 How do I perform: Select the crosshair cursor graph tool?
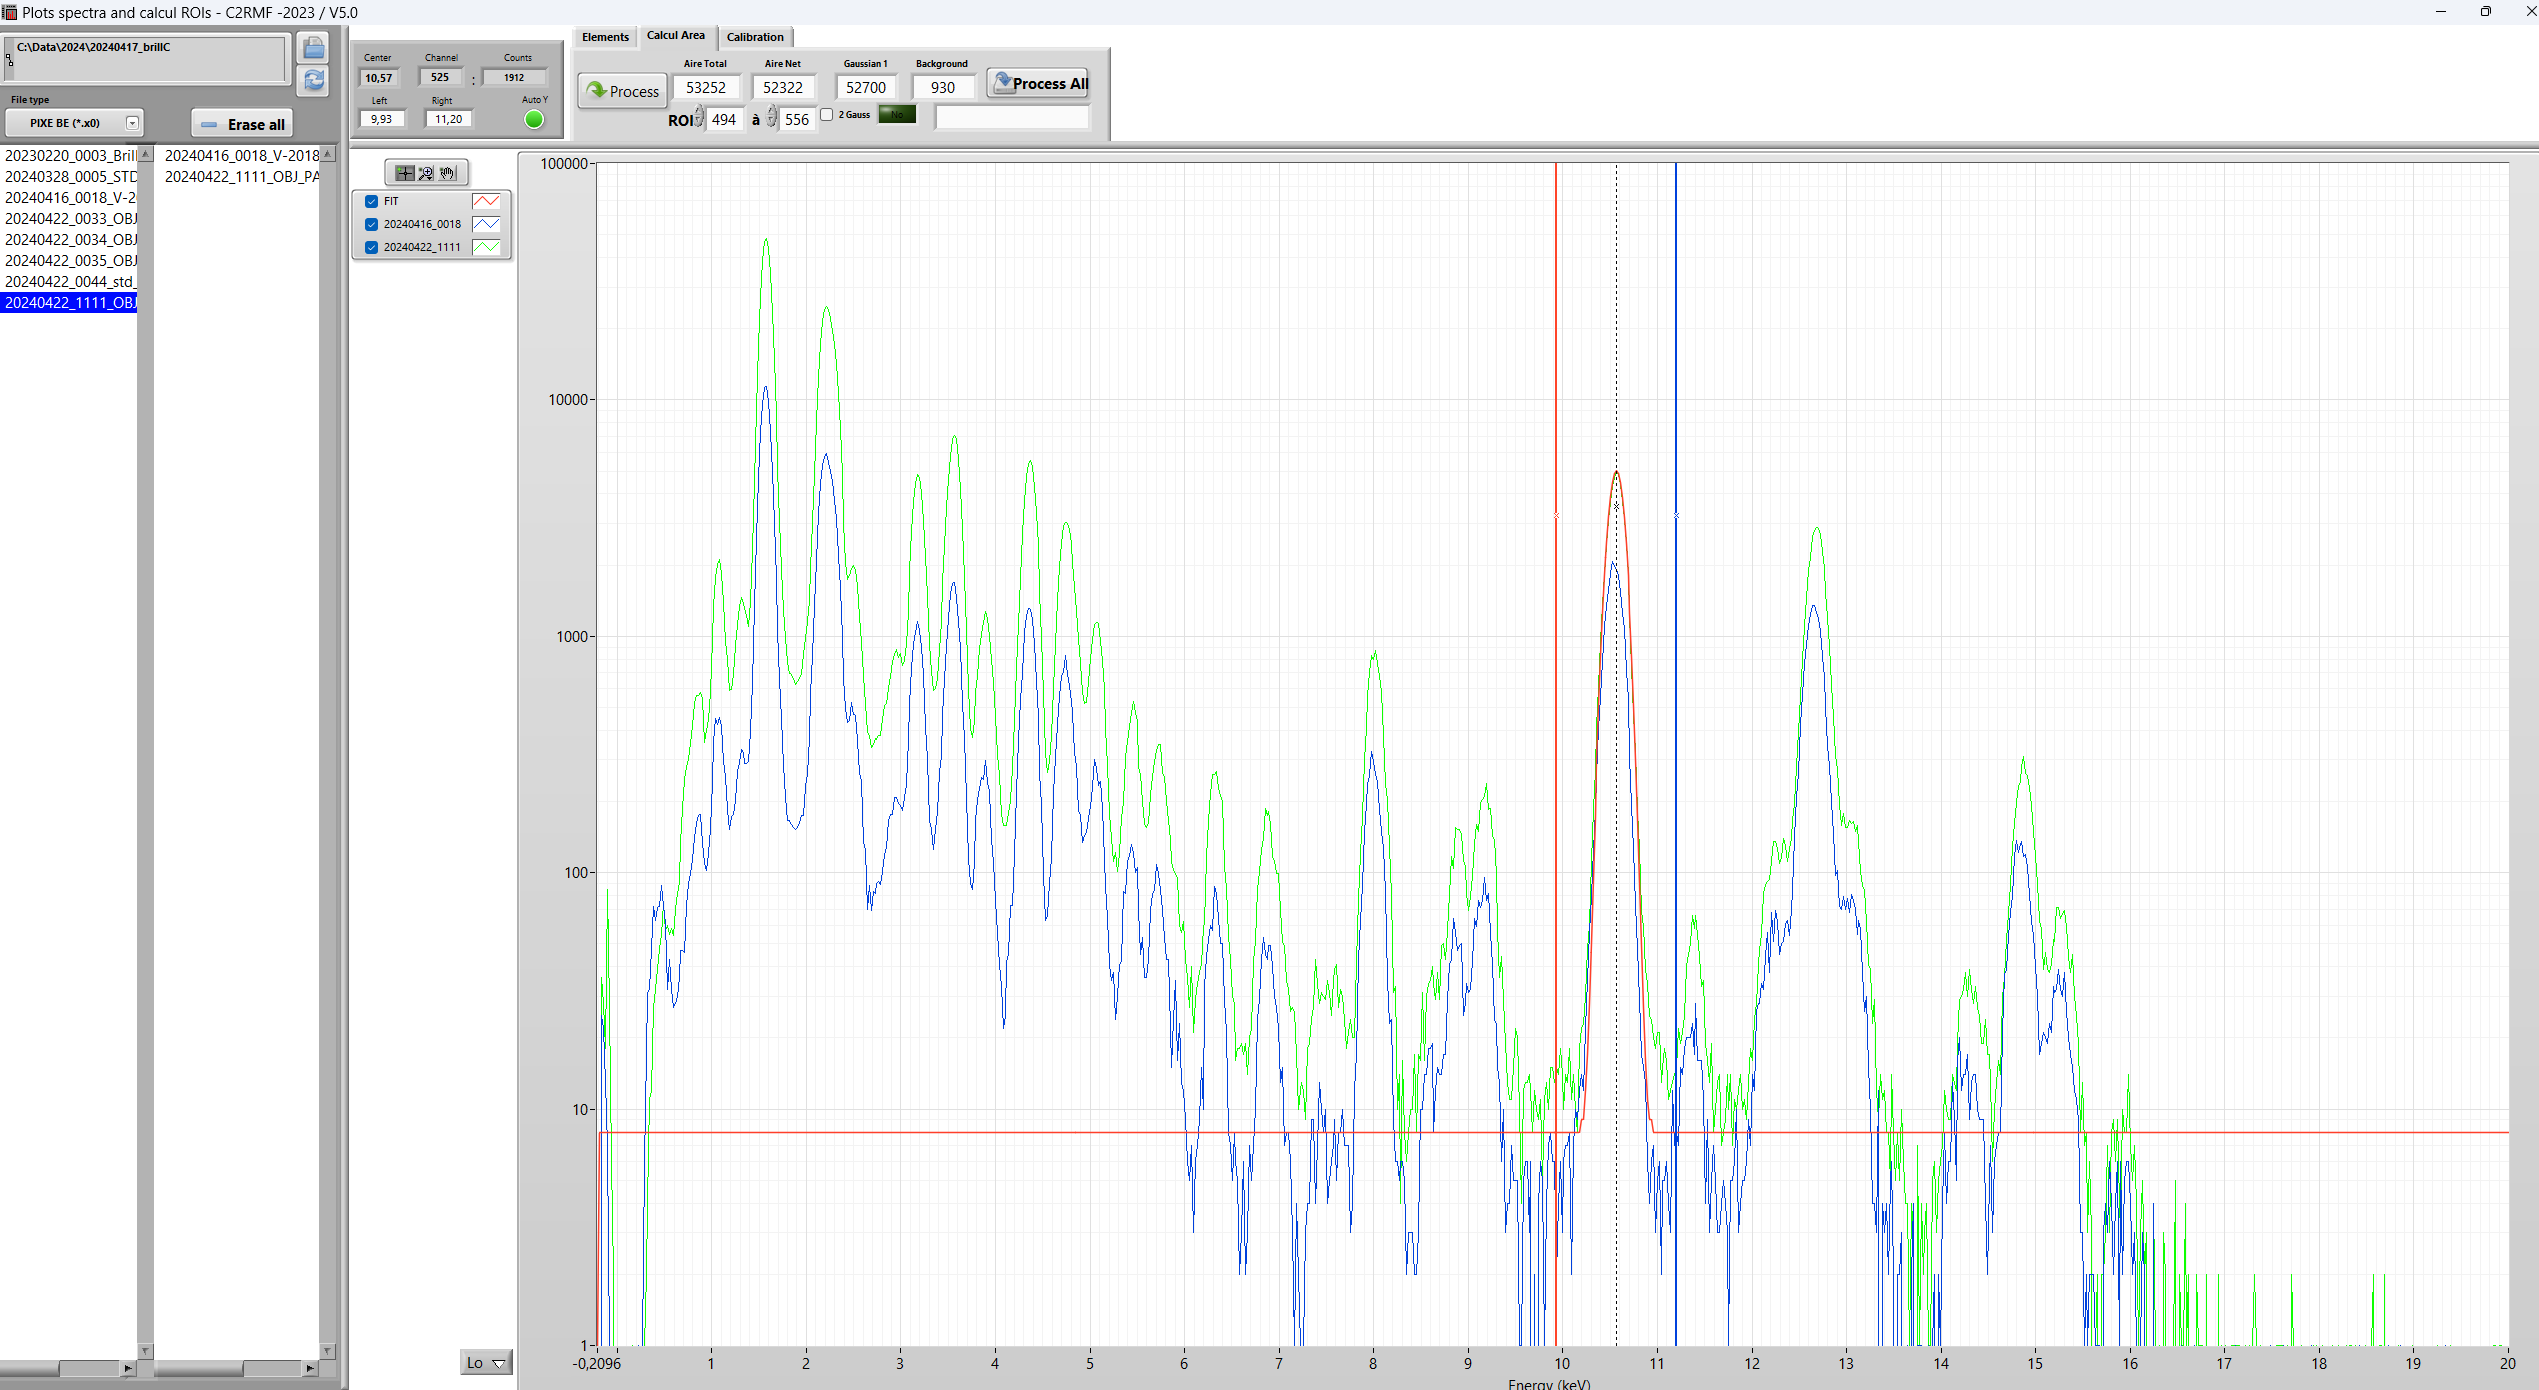pyautogui.click(x=404, y=173)
